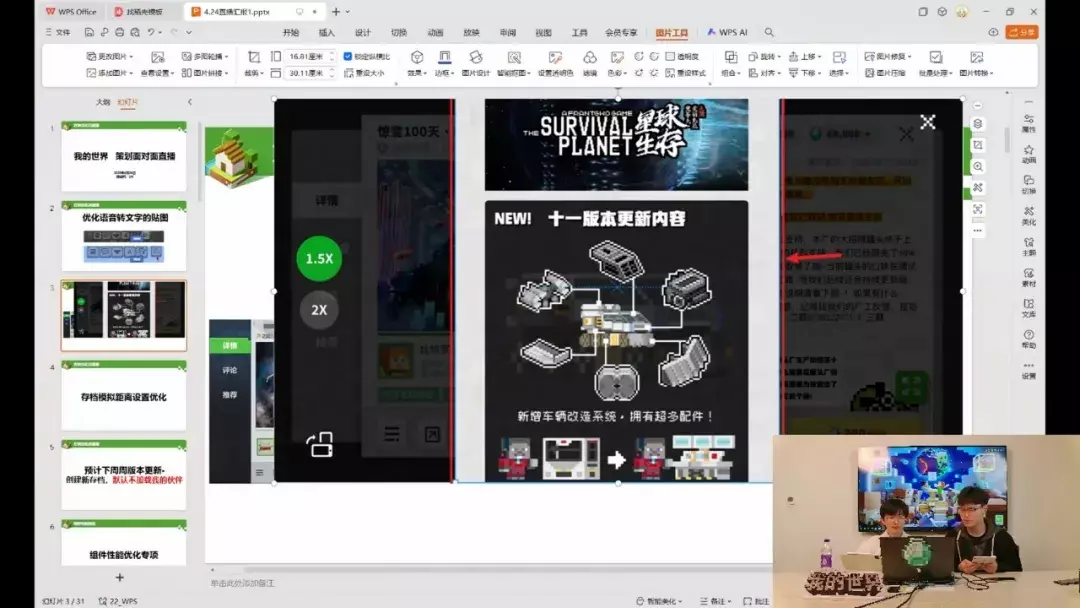Open the 多图轮播 multi-image carousel dropdown
Viewport: 1080px width, 608px height.
click(x=205, y=56)
